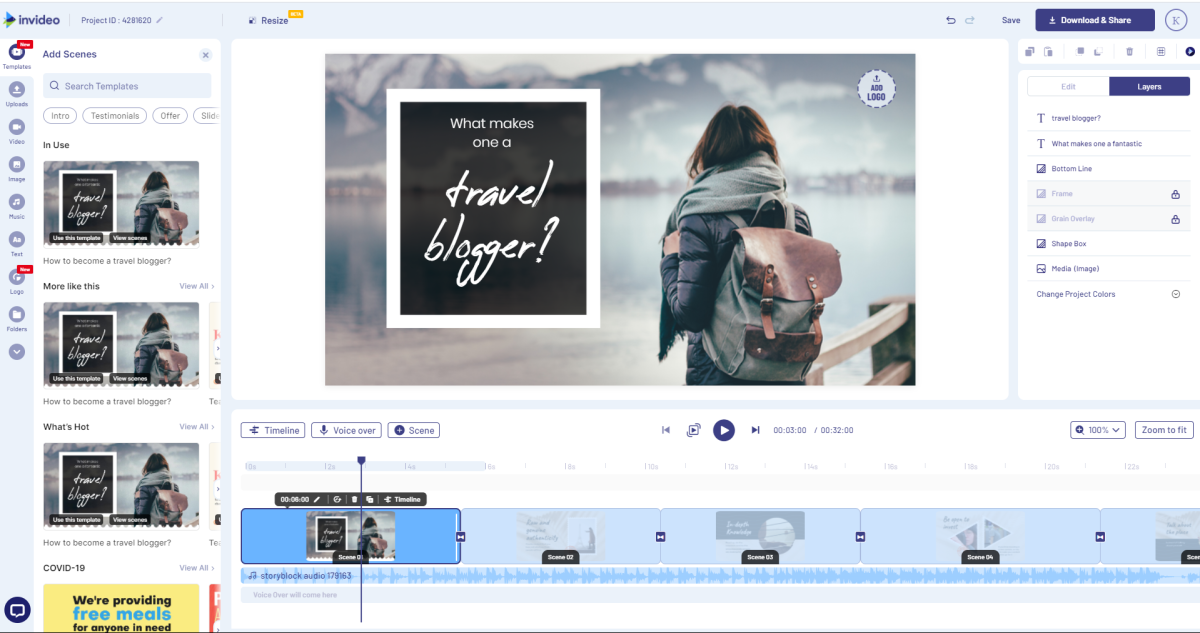View all What's Hot templates

196,427
